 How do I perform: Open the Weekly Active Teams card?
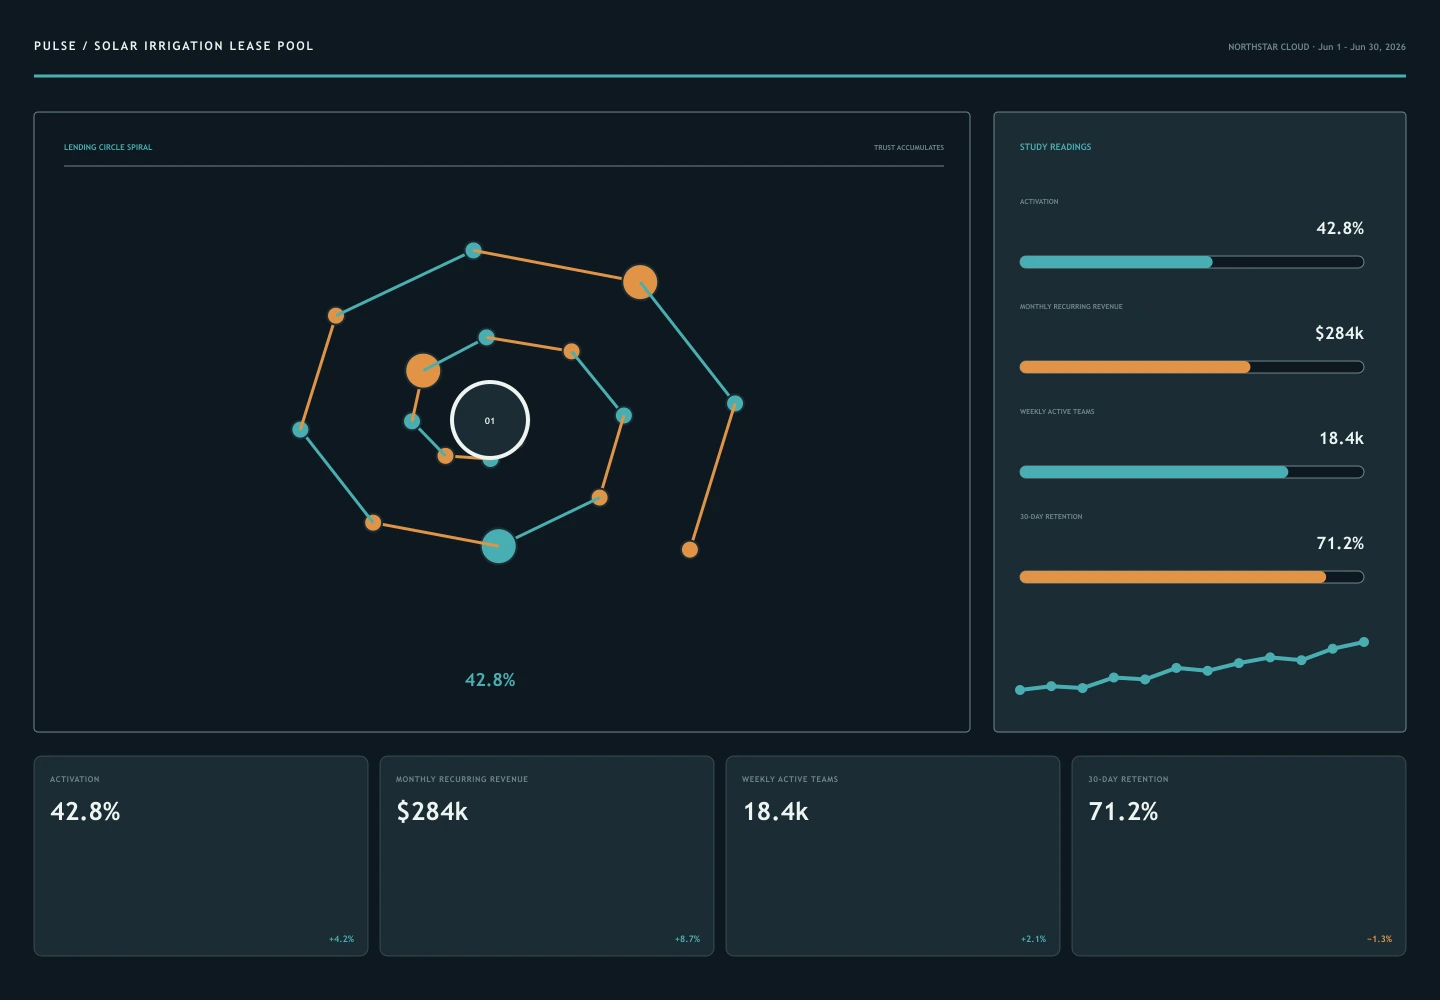pyautogui.click(x=893, y=856)
